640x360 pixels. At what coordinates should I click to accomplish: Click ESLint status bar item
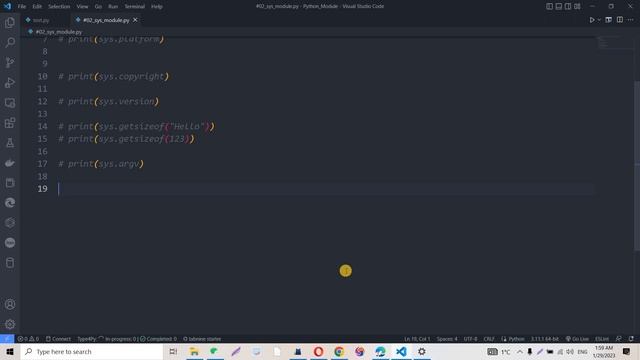click(602, 339)
